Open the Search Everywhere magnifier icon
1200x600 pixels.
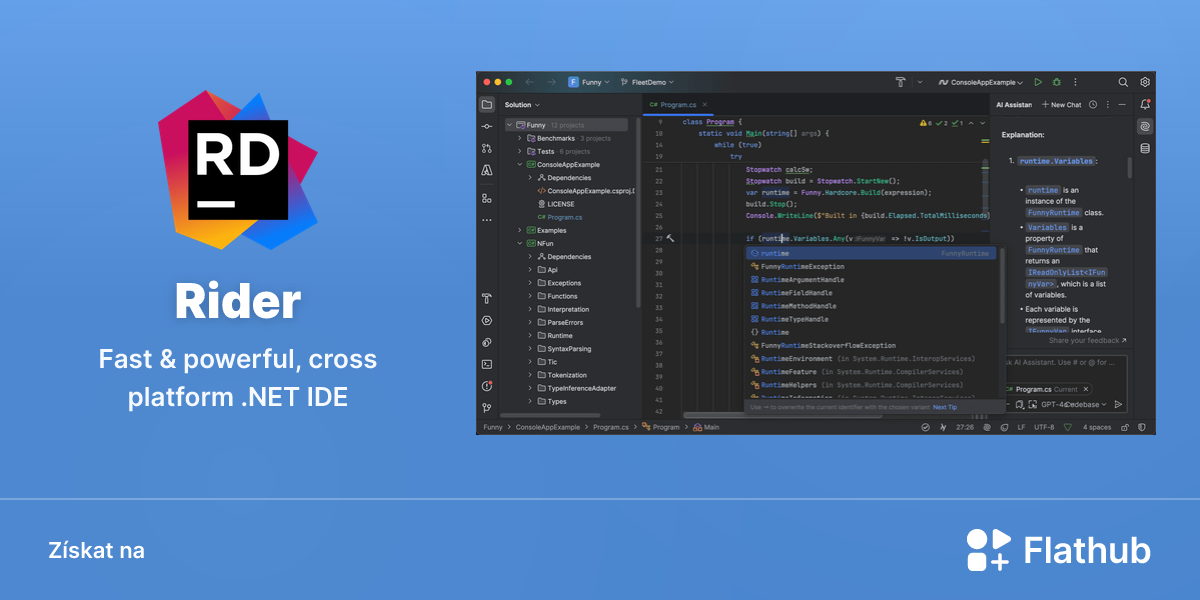click(1123, 82)
